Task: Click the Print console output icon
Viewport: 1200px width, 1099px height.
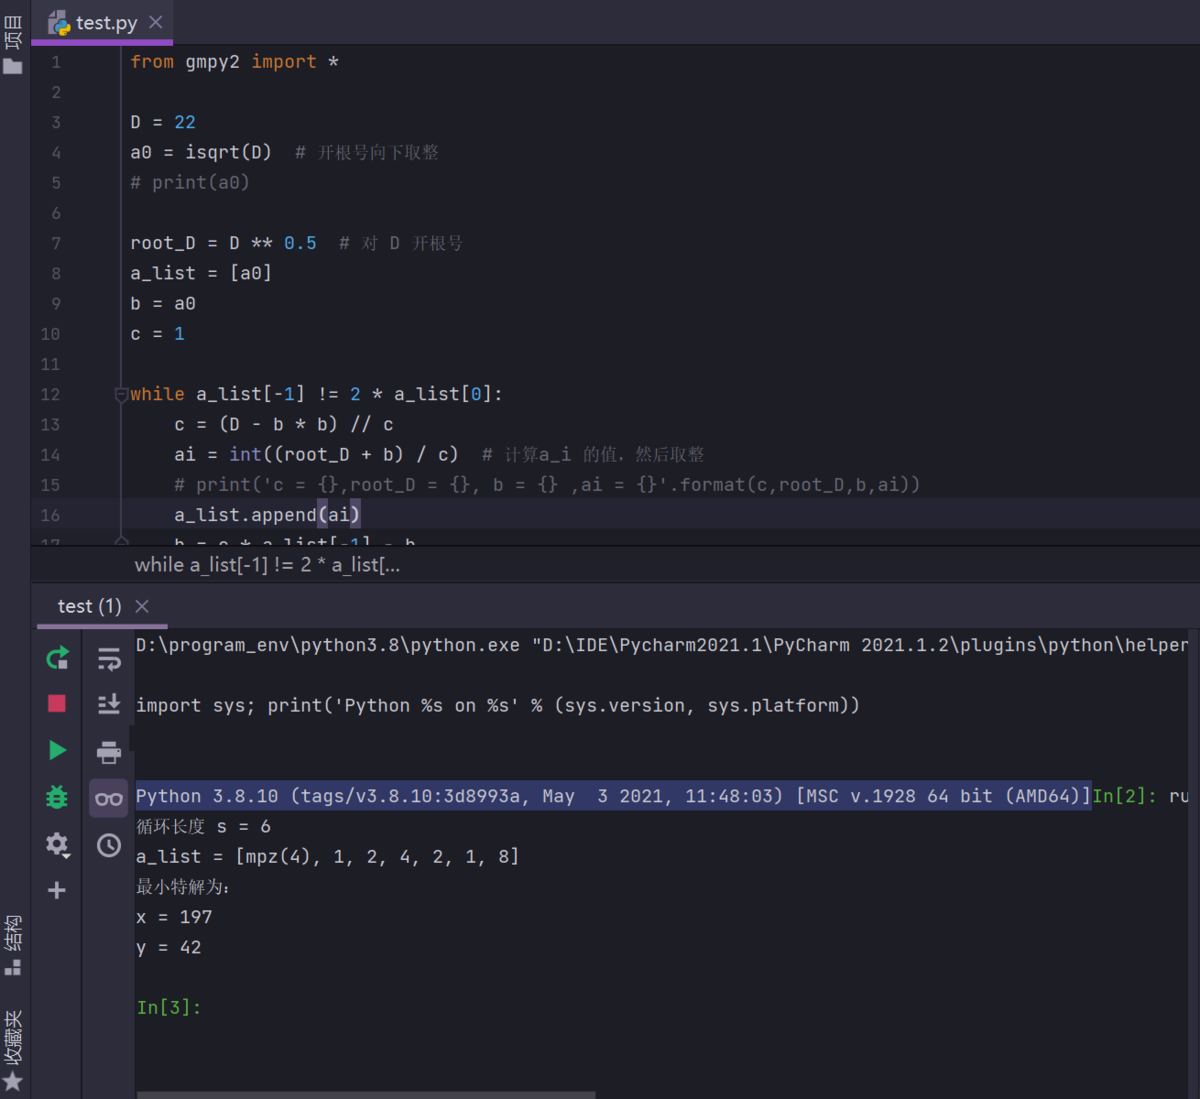Action: 109,751
